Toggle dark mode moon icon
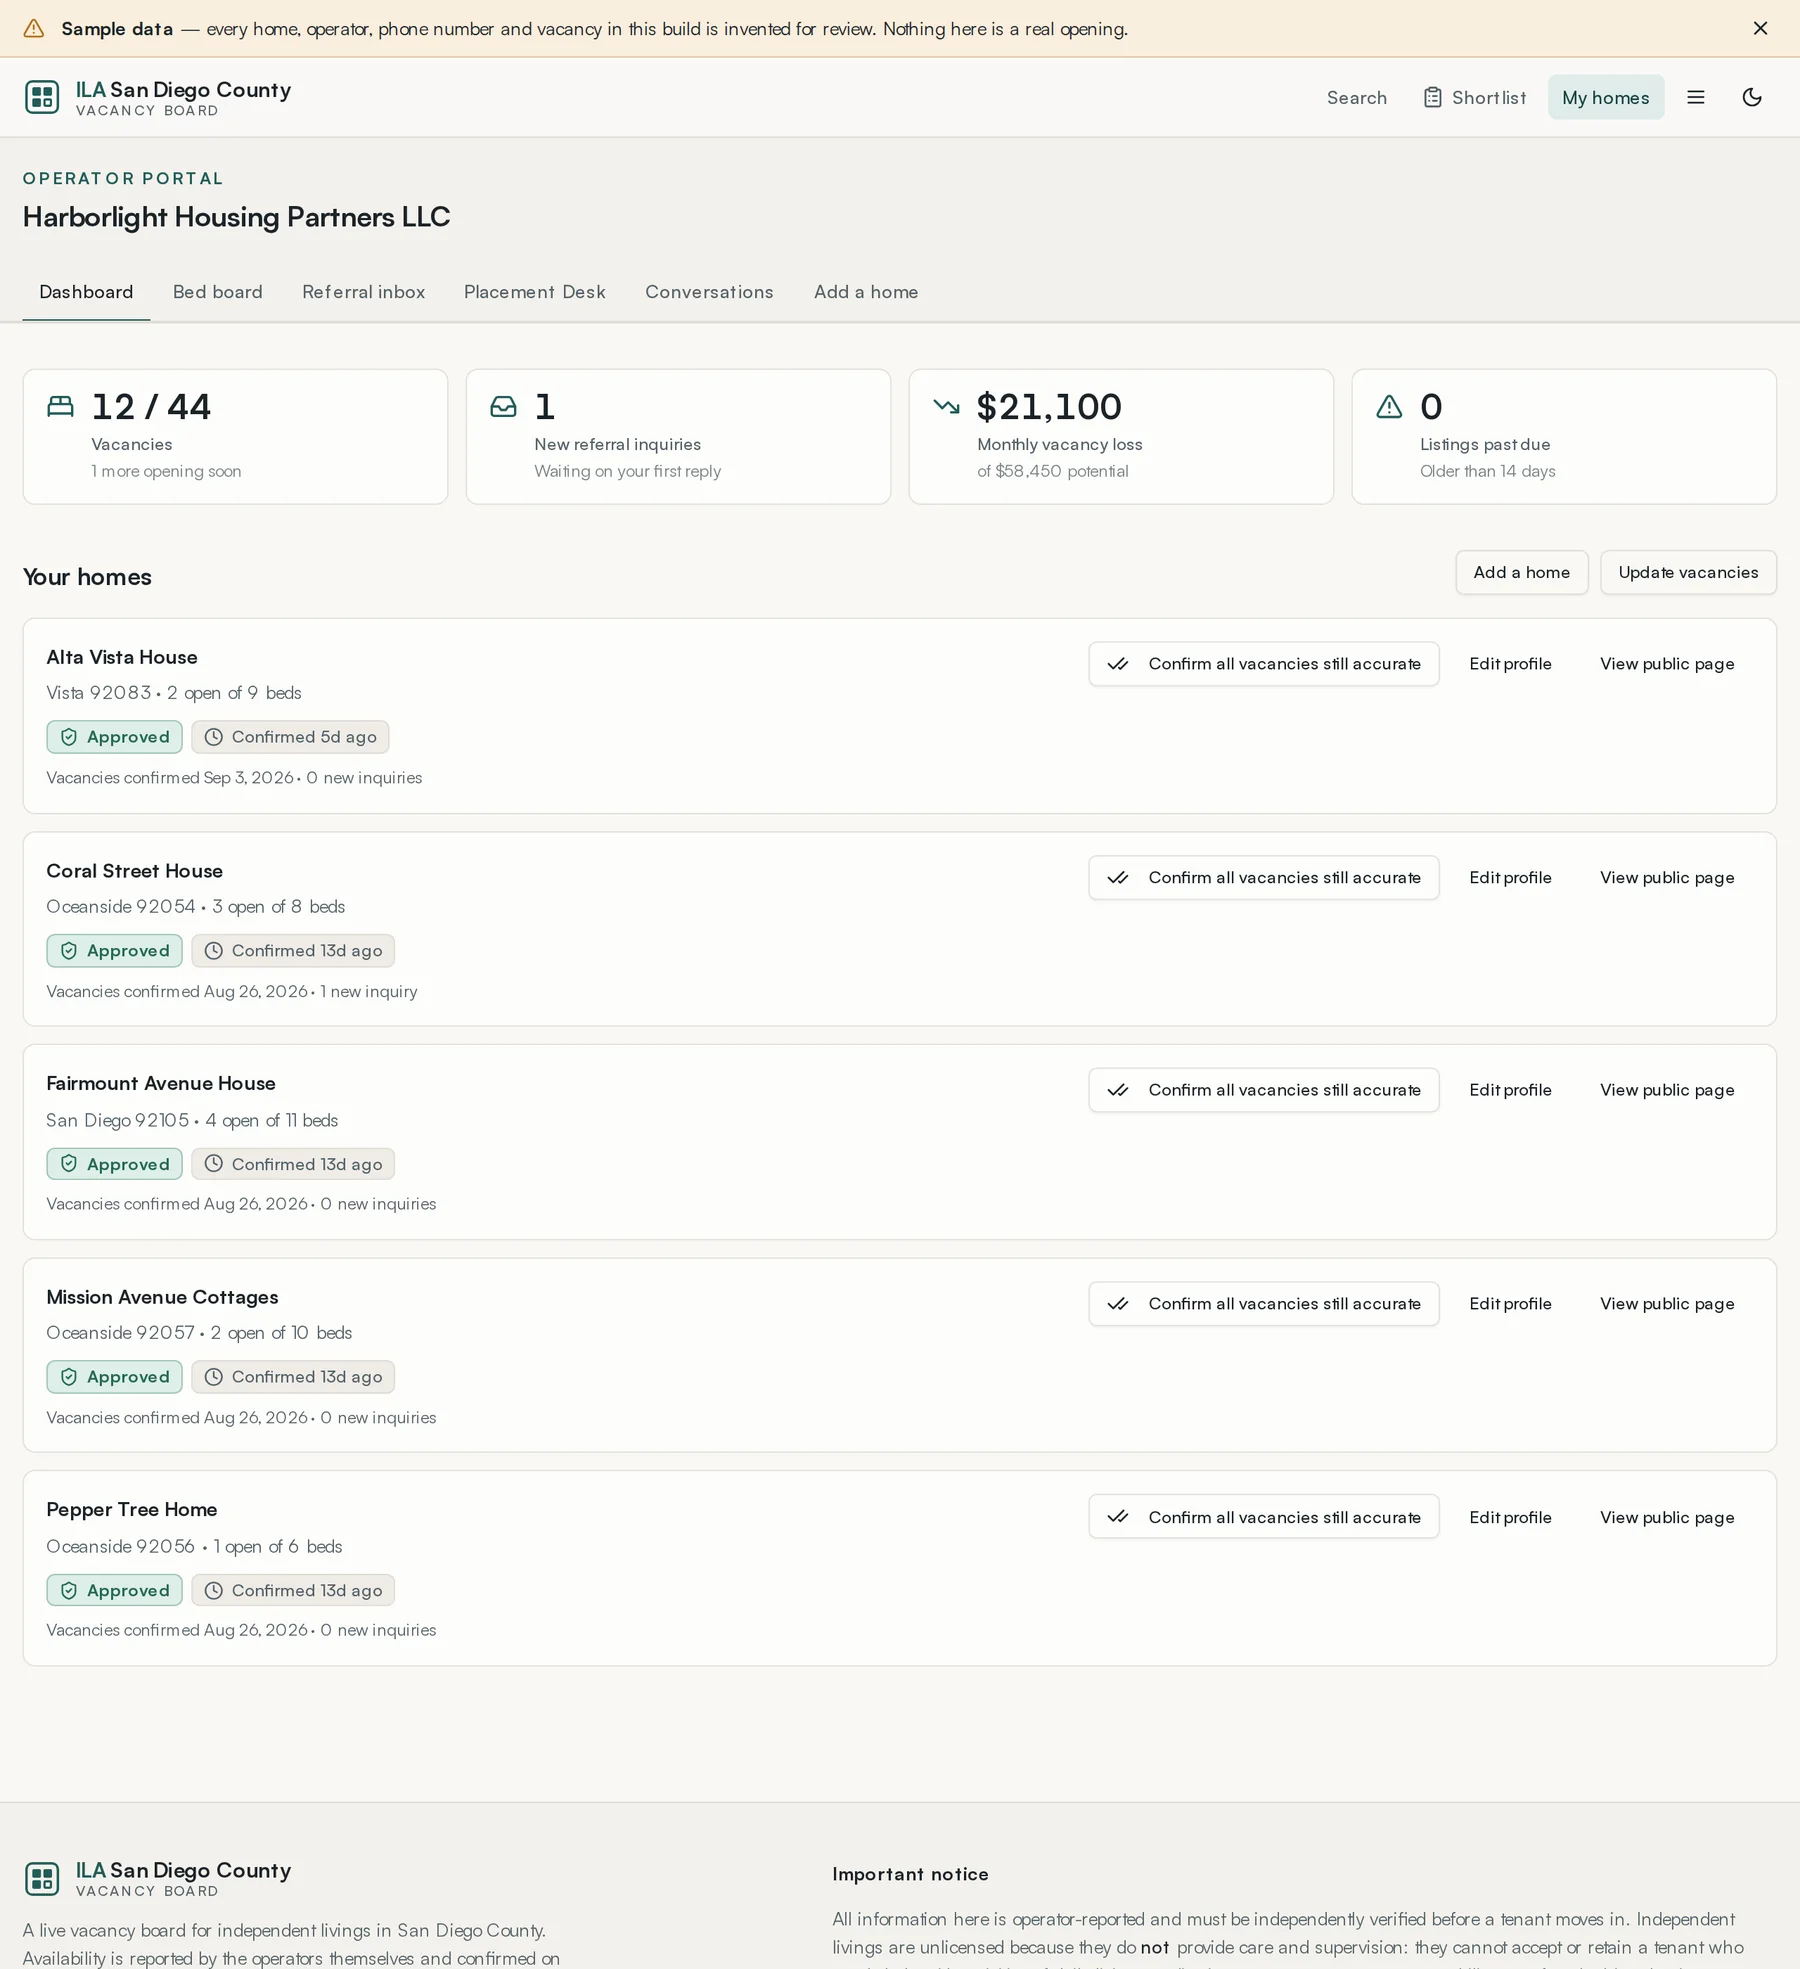This screenshot has width=1800, height=1969. tap(1752, 97)
